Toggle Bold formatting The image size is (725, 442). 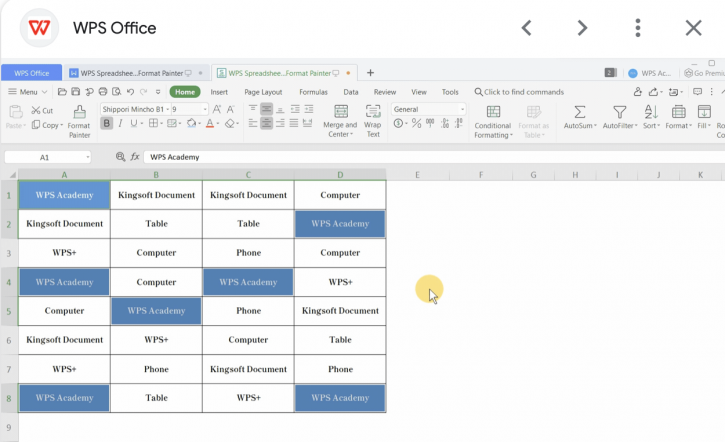coord(107,124)
